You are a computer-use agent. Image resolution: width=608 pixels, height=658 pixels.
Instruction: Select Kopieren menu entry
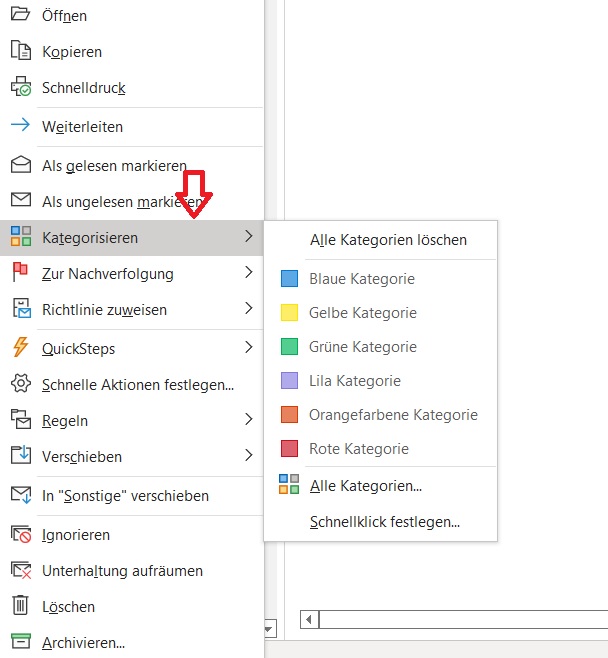[x=132, y=51]
